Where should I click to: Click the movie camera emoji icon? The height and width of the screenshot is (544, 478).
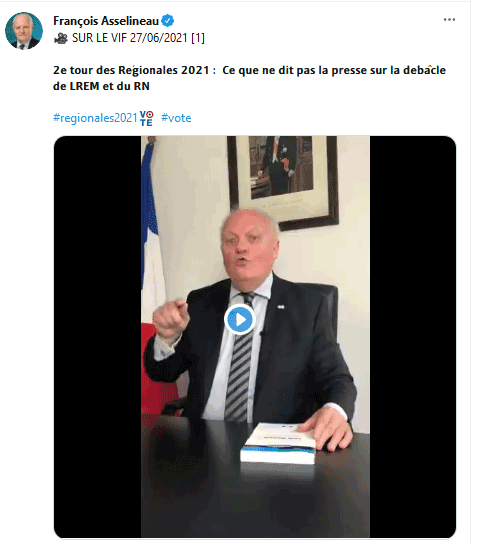[x=61, y=38]
